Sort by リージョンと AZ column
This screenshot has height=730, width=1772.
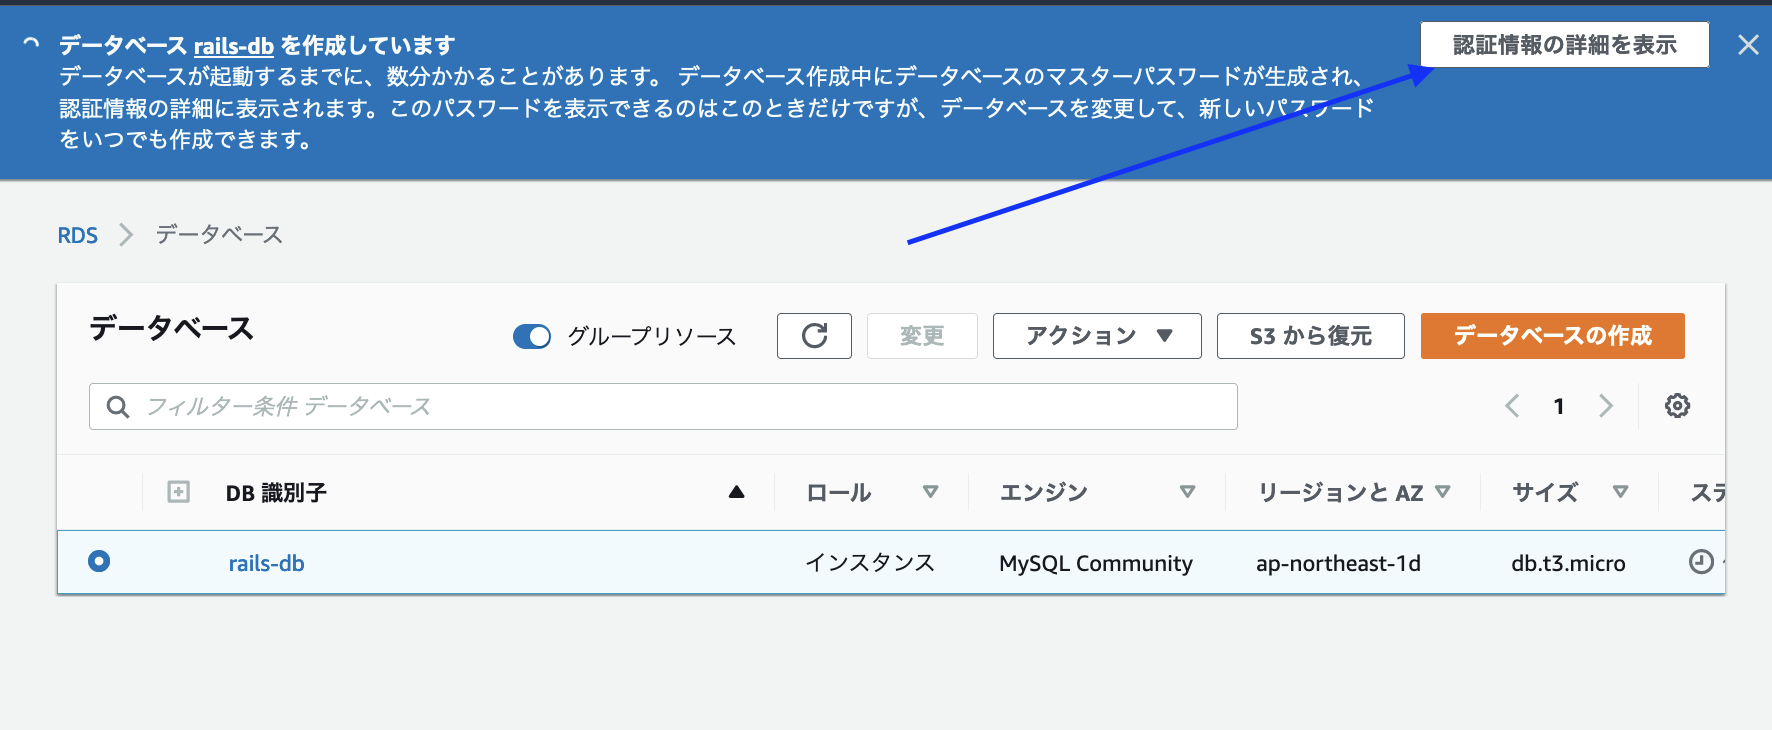pos(1442,492)
